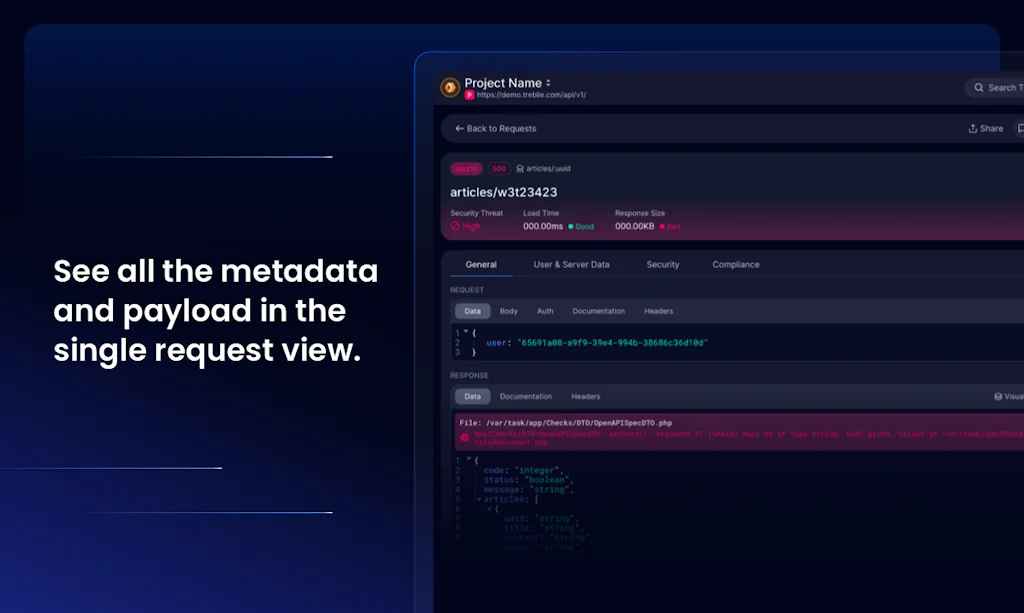
Task: Open the Compliance tab
Action: [736, 264]
